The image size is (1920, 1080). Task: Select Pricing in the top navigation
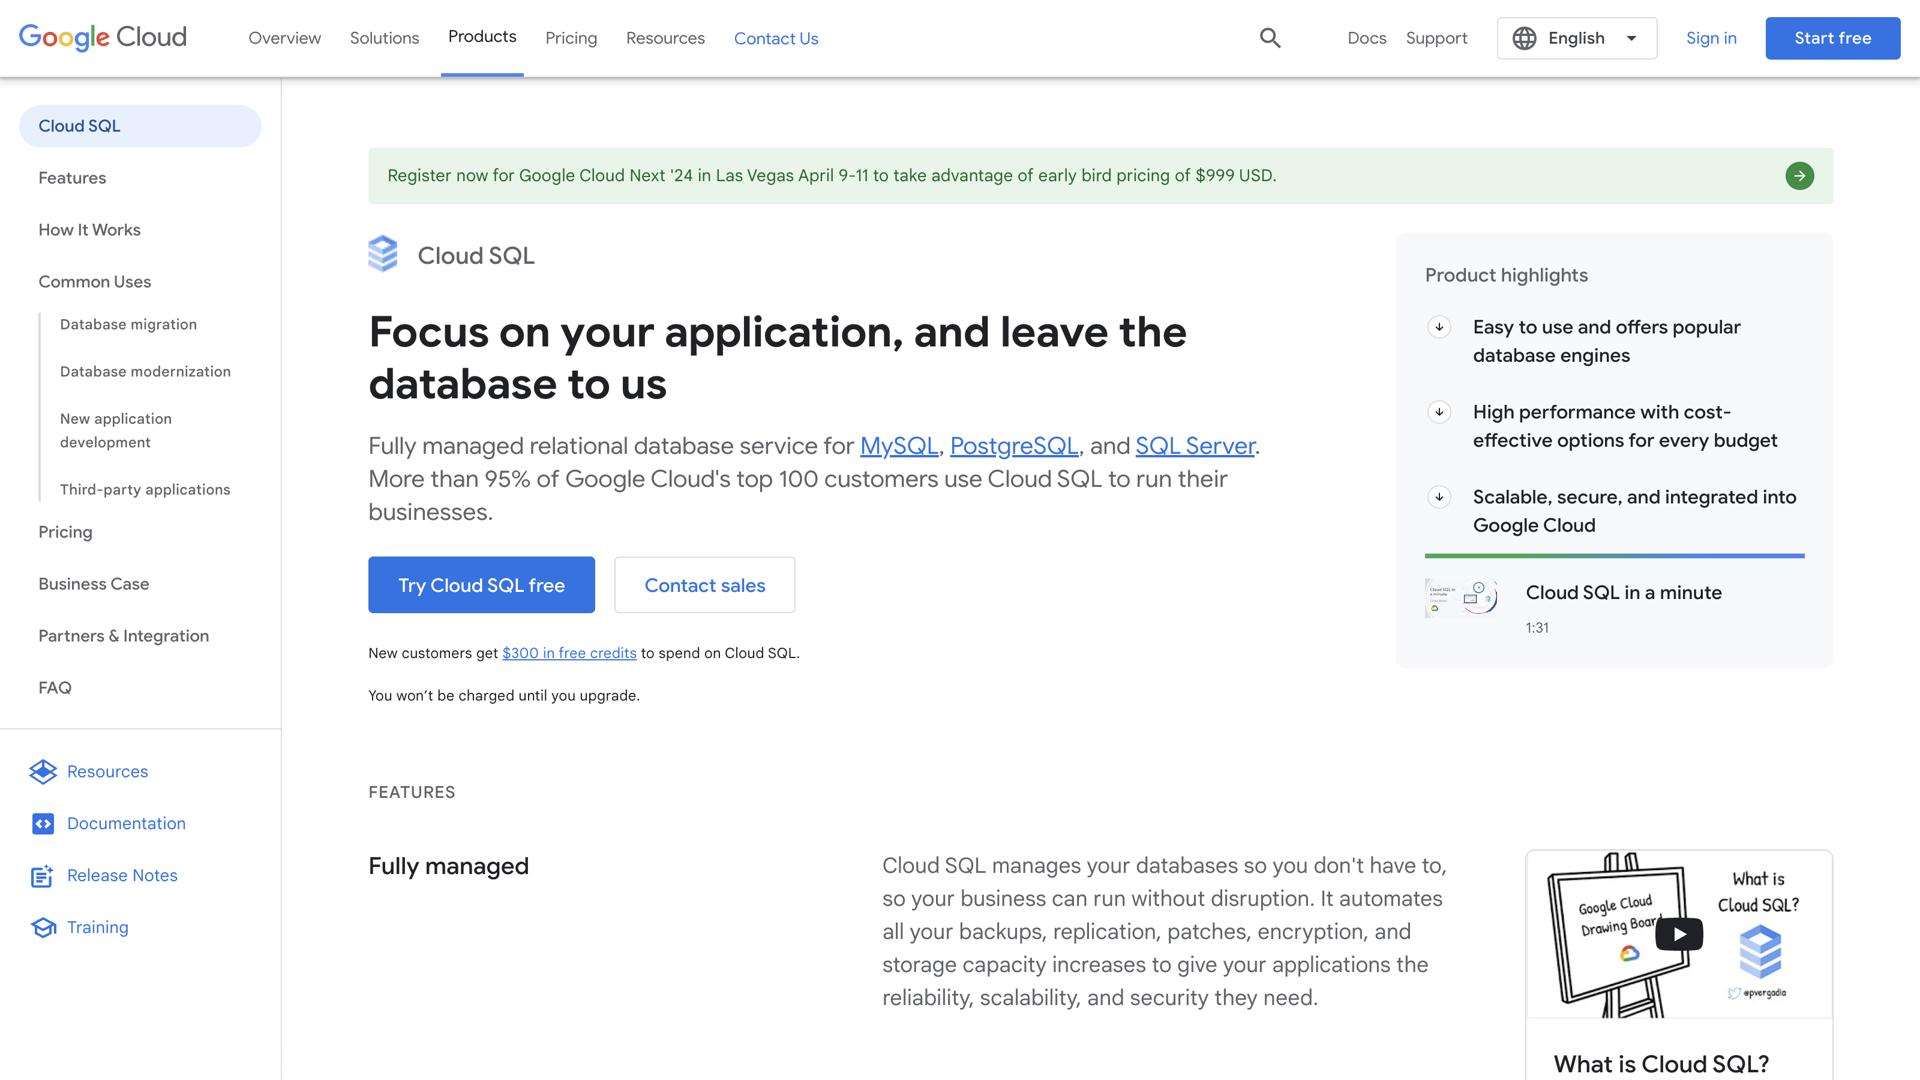[x=571, y=38]
